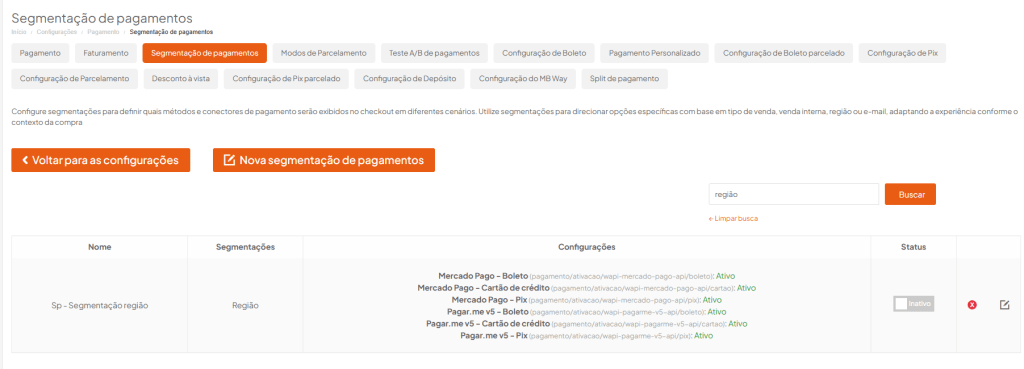The width and height of the screenshot is (1024, 369).
Task: Open Pagamento Personalizado tab
Action: 654,53
